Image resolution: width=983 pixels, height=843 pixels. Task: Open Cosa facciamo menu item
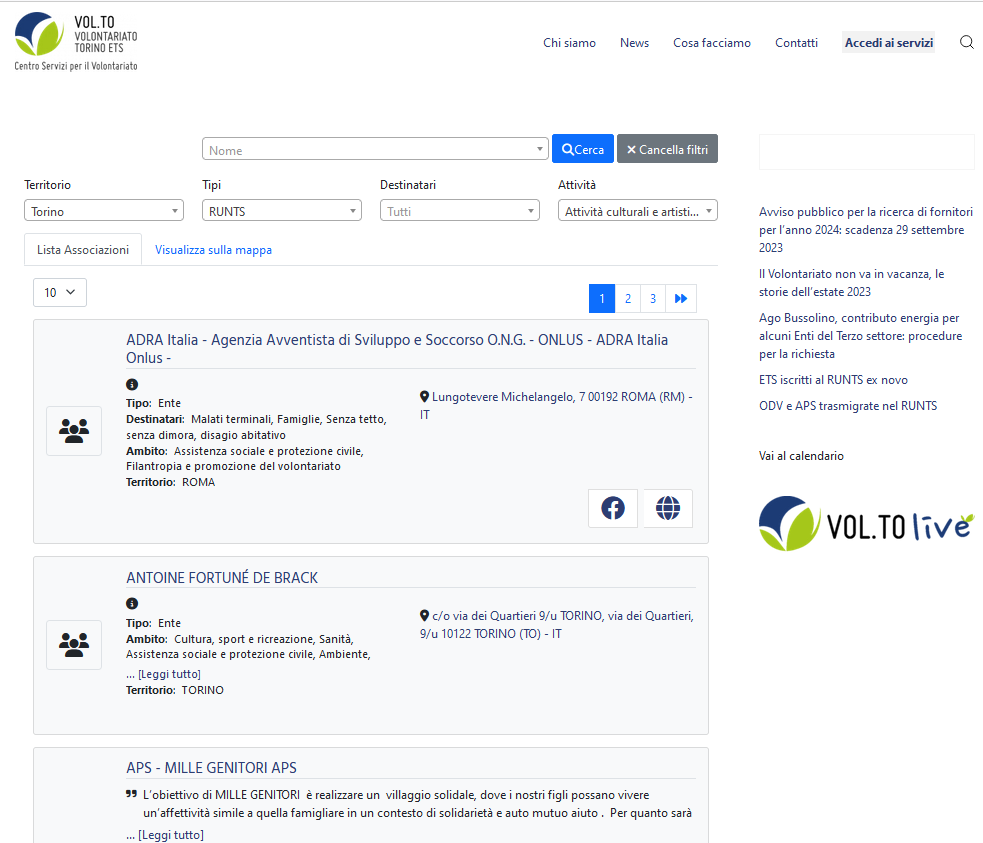click(x=712, y=43)
